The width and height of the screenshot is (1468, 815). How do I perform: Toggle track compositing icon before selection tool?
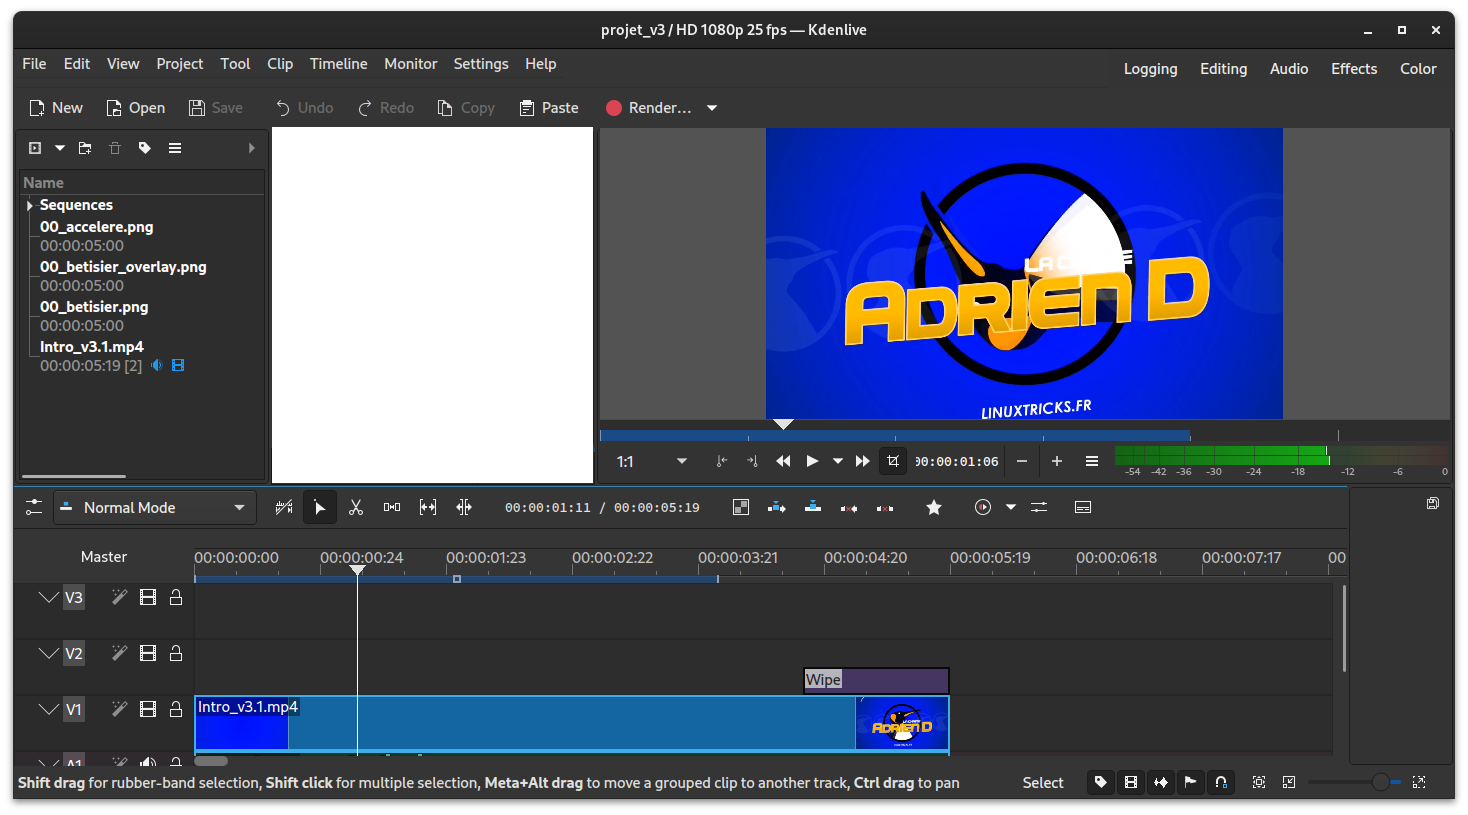[x=284, y=508]
